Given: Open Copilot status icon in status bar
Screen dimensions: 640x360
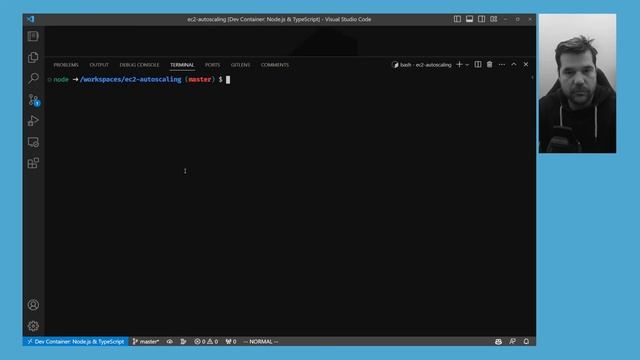Looking at the screenshot, I should pyautogui.click(x=498, y=342).
